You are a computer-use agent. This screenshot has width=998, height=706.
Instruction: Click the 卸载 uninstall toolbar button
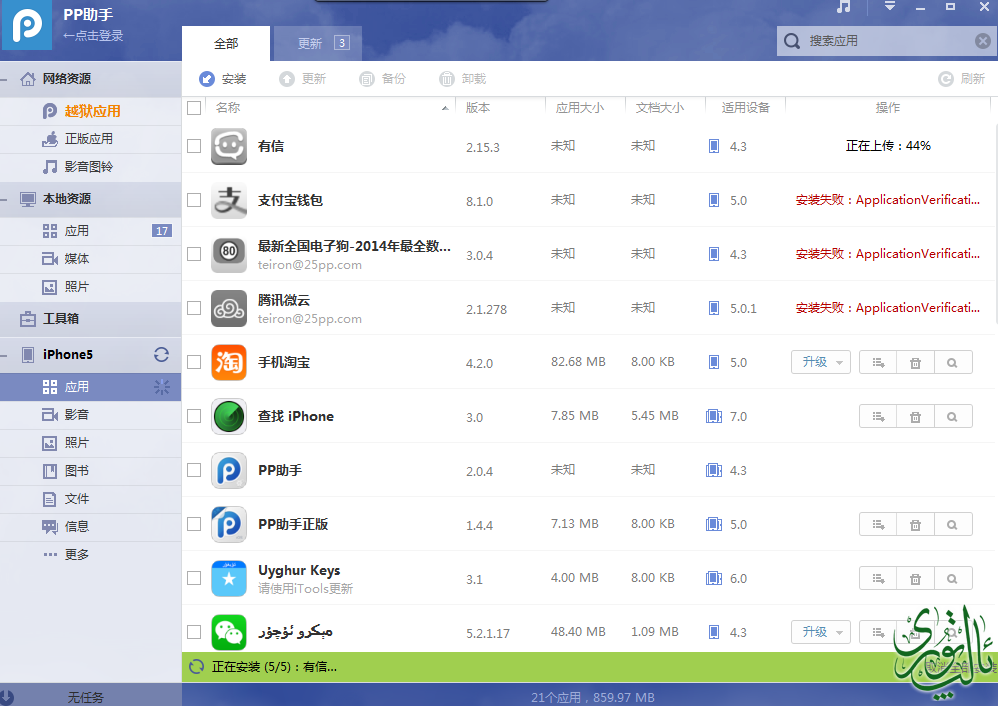click(x=463, y=79)
